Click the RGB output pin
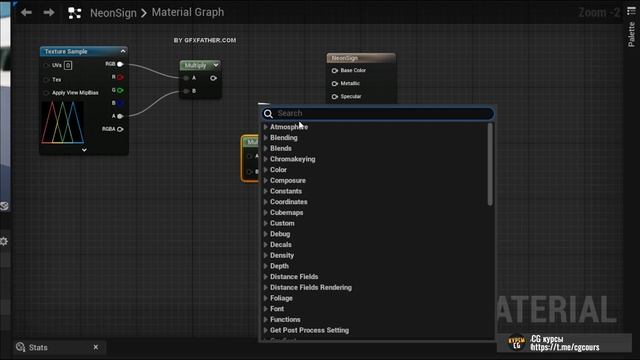The height and width of the screenshot is (360, 640). (120, 64)
